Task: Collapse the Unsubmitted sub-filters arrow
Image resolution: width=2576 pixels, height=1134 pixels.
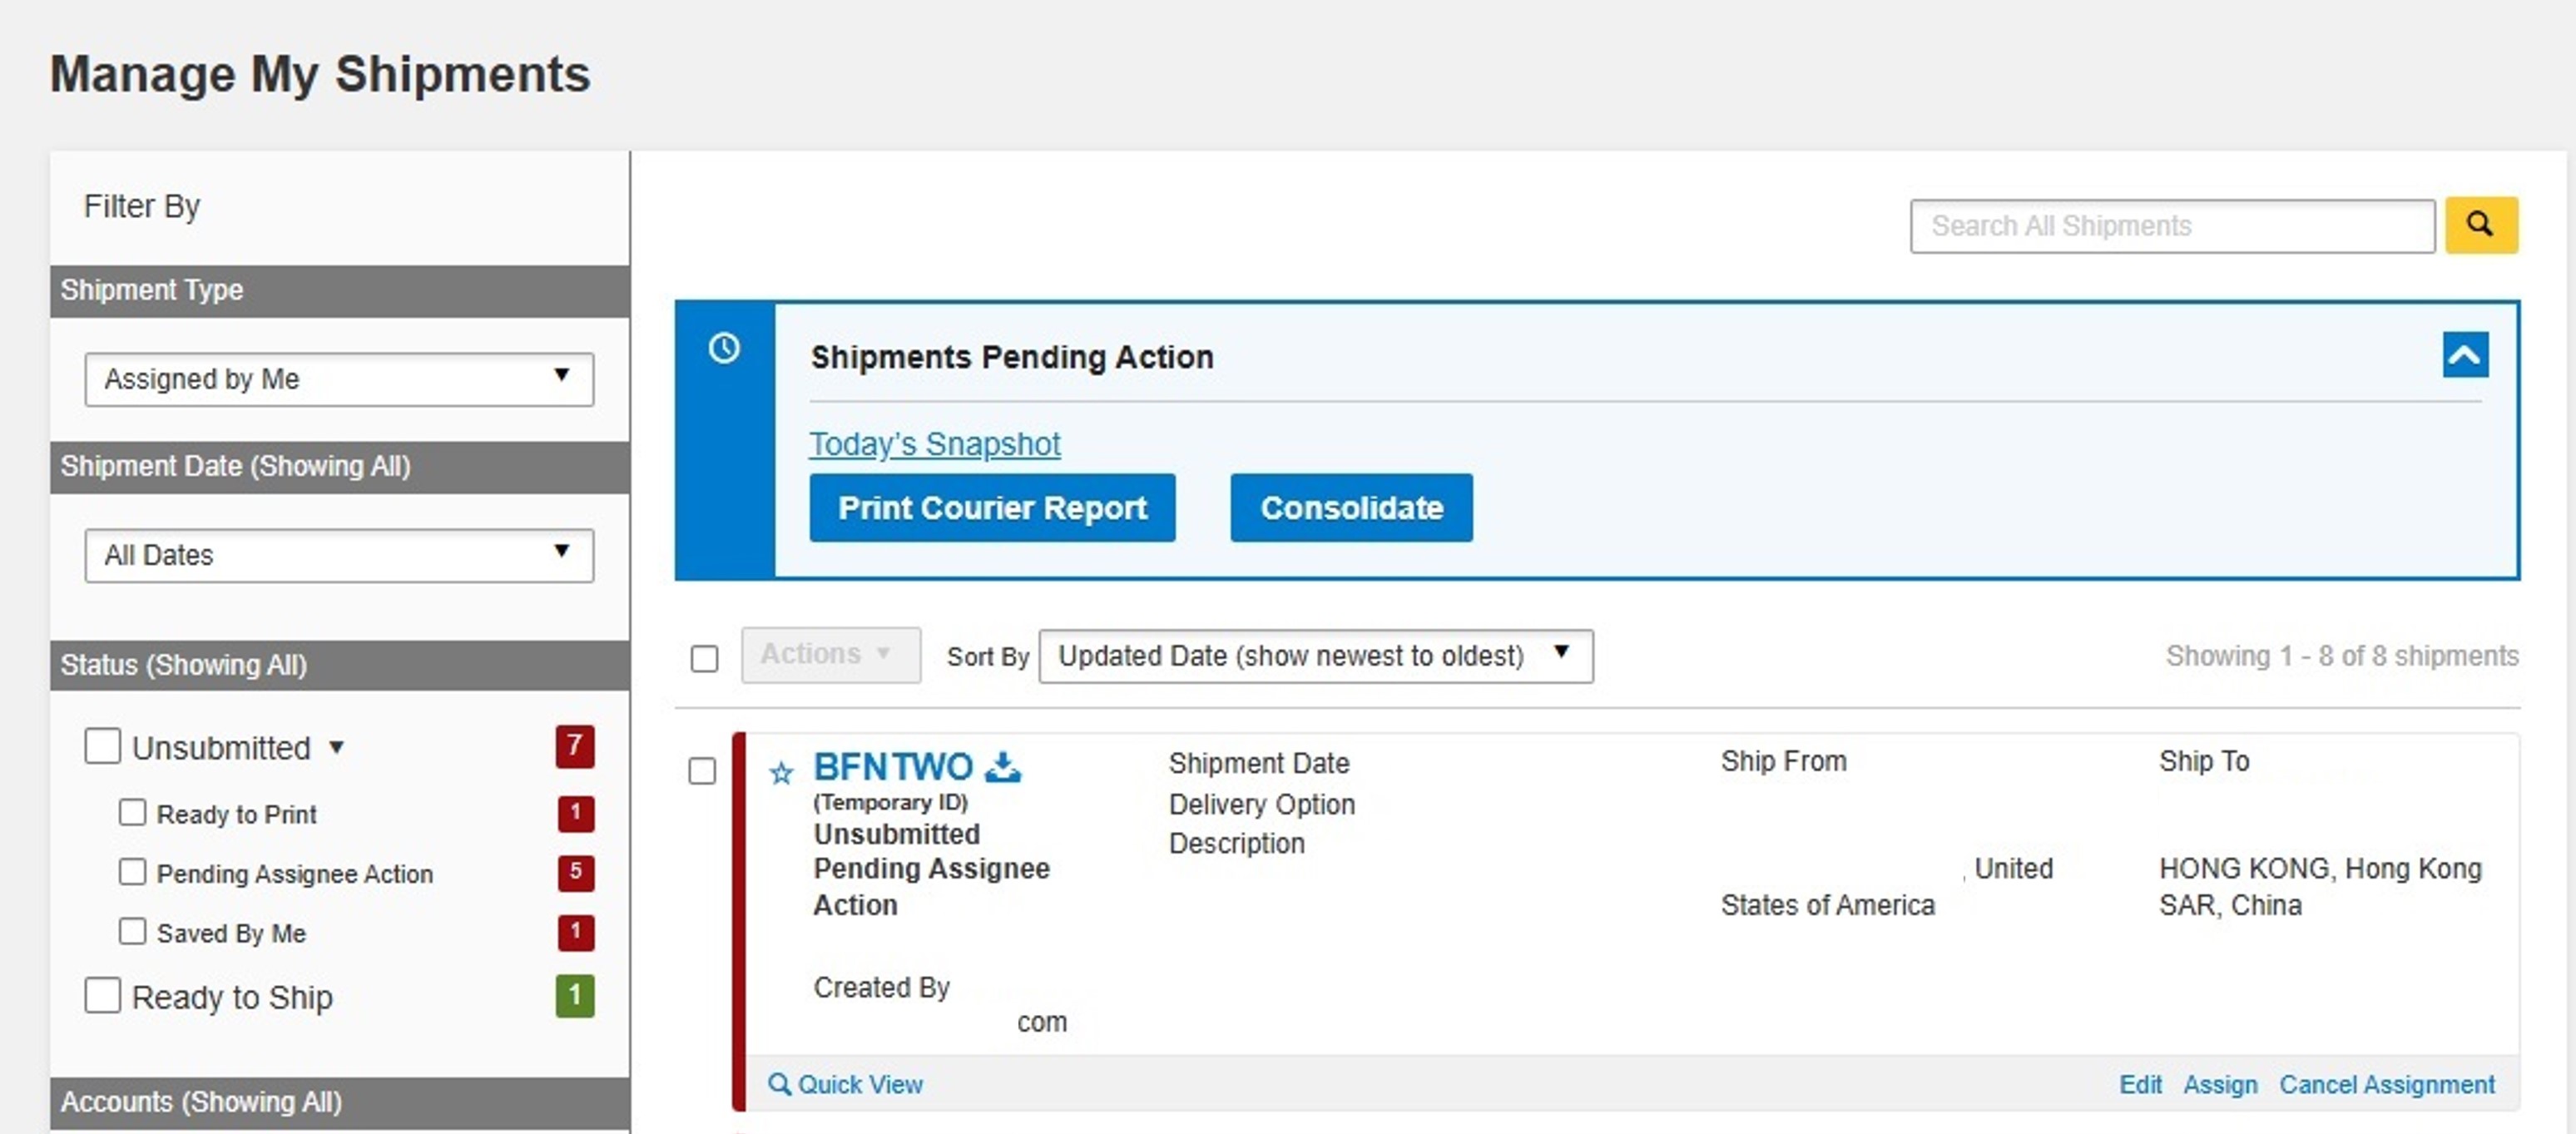Action: 337,747
